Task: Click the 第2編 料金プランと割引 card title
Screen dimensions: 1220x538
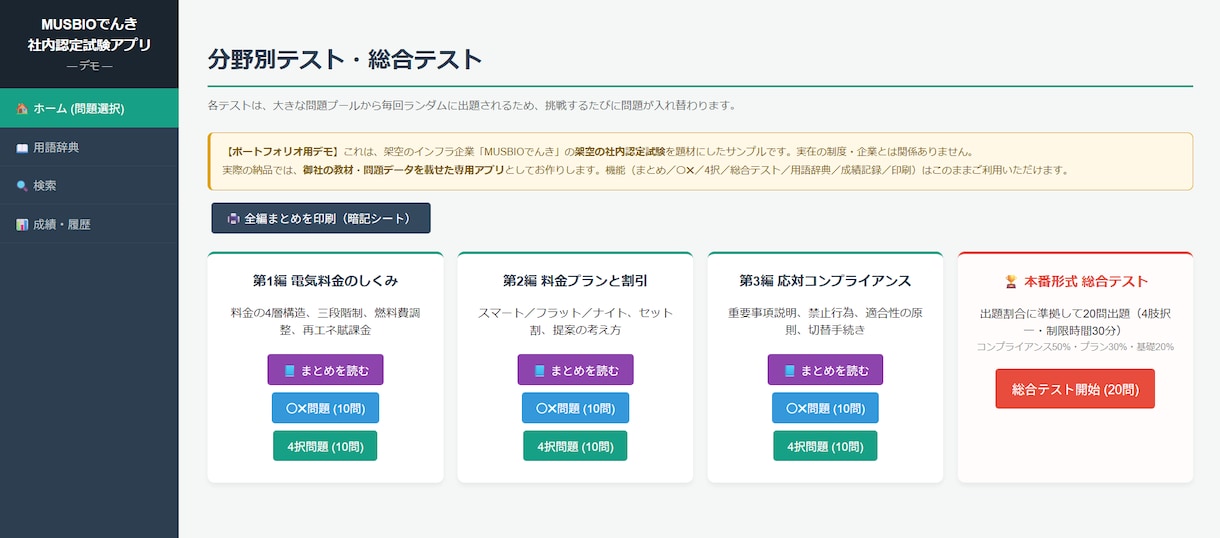Action: pyautogui.click(x=575, y=281)
